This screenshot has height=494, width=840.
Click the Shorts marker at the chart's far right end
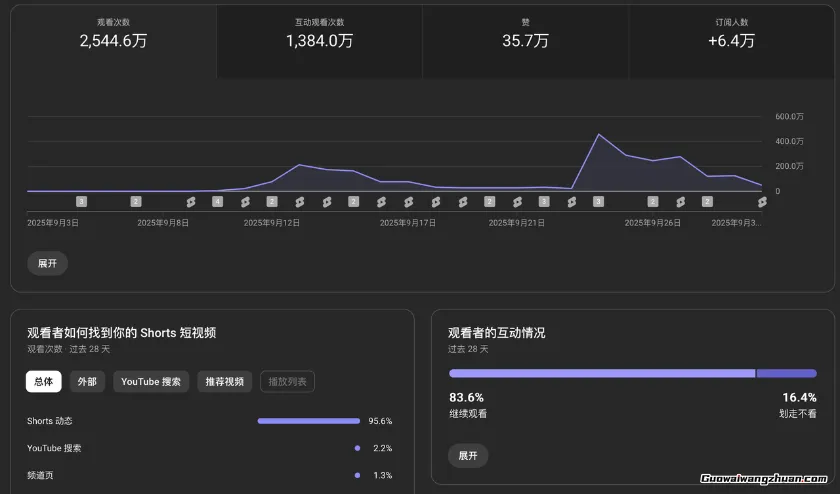(762, 202)
